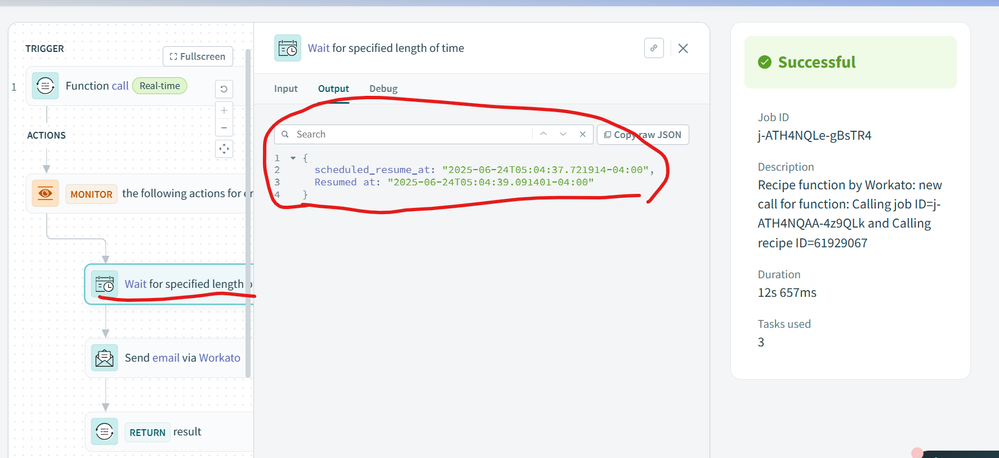The height and width of the screenshot is (458, 999).
Task: Clear the search with the X icon
Action: pos(582,134)
